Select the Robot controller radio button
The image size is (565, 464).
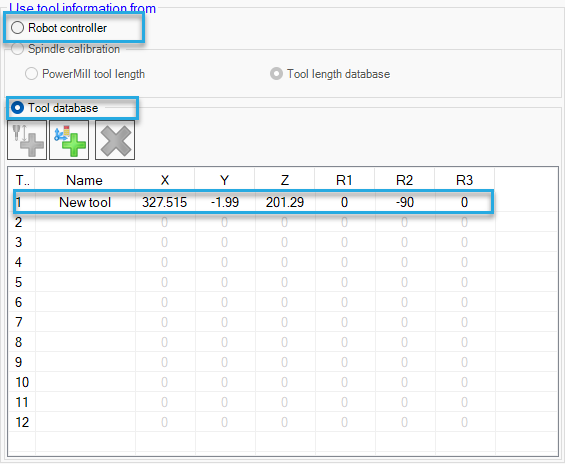(x=17, y=28)
